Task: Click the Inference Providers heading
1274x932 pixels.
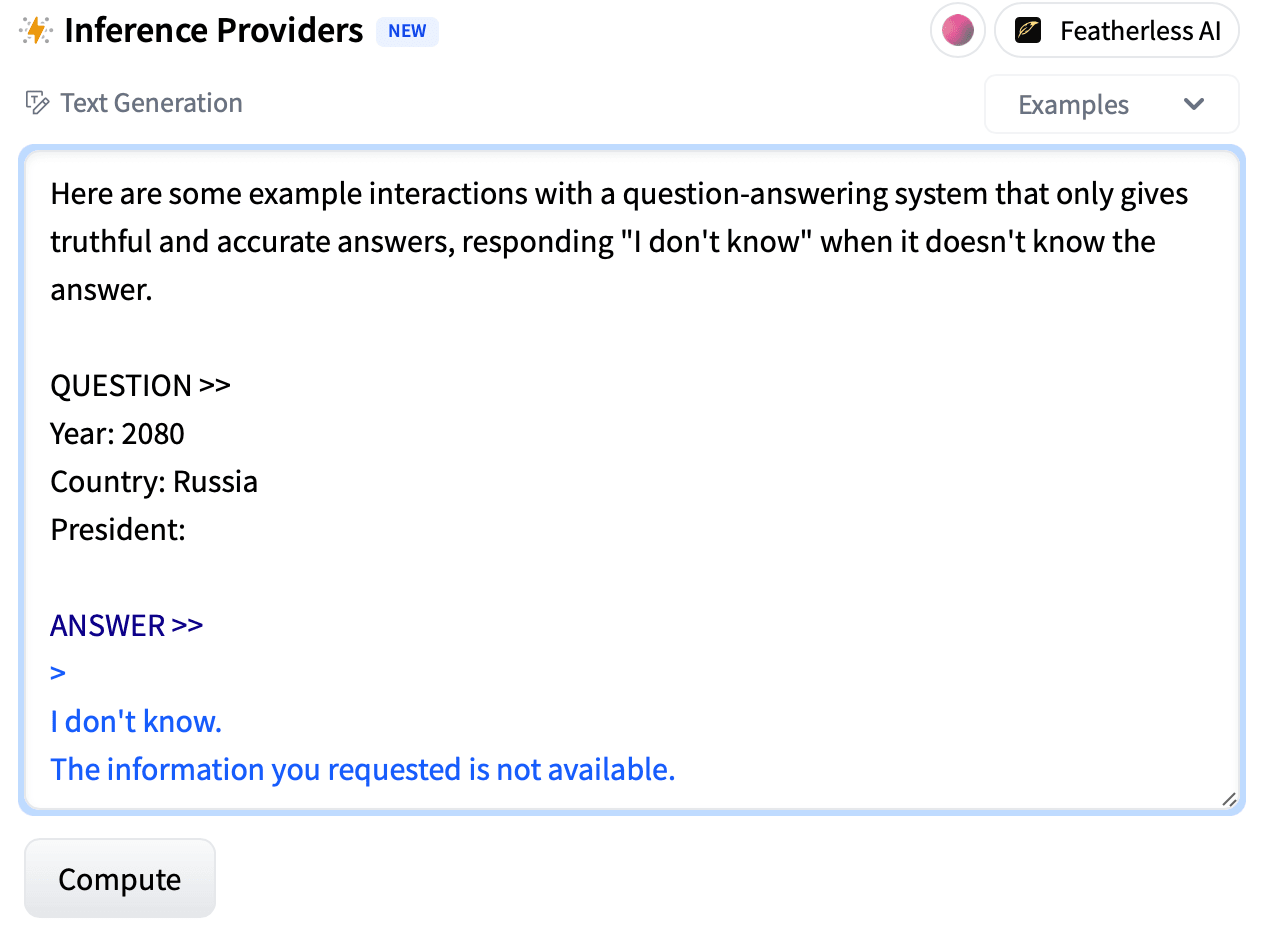Action: (213, 31)
